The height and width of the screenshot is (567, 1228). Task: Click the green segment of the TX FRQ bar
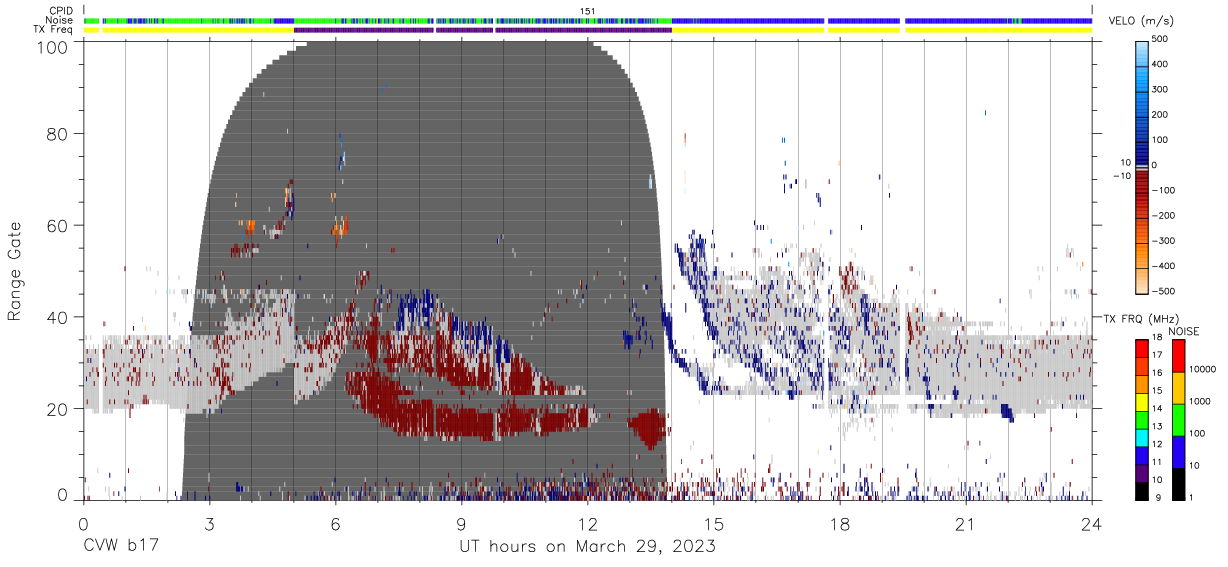(1141, 419)
